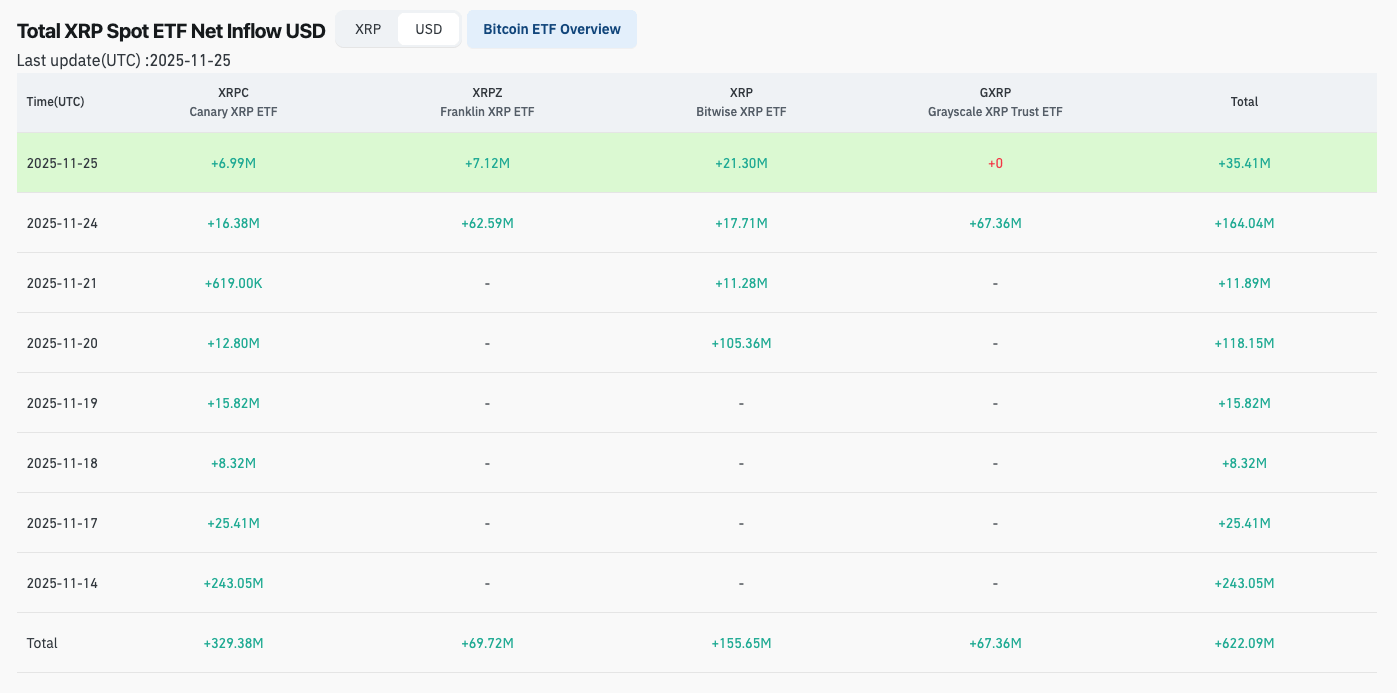
Task: Switch the currency view to XRP
Action: click(x=367, y=29)
